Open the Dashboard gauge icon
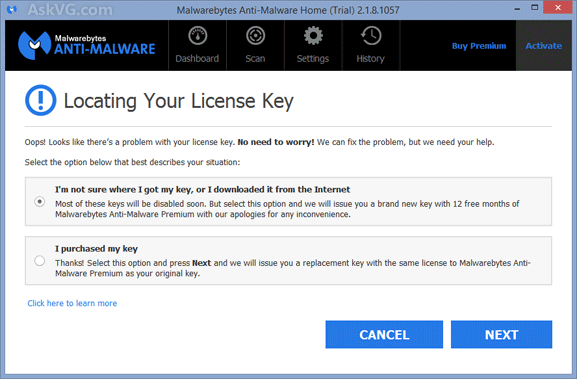 tap(198, 36)
